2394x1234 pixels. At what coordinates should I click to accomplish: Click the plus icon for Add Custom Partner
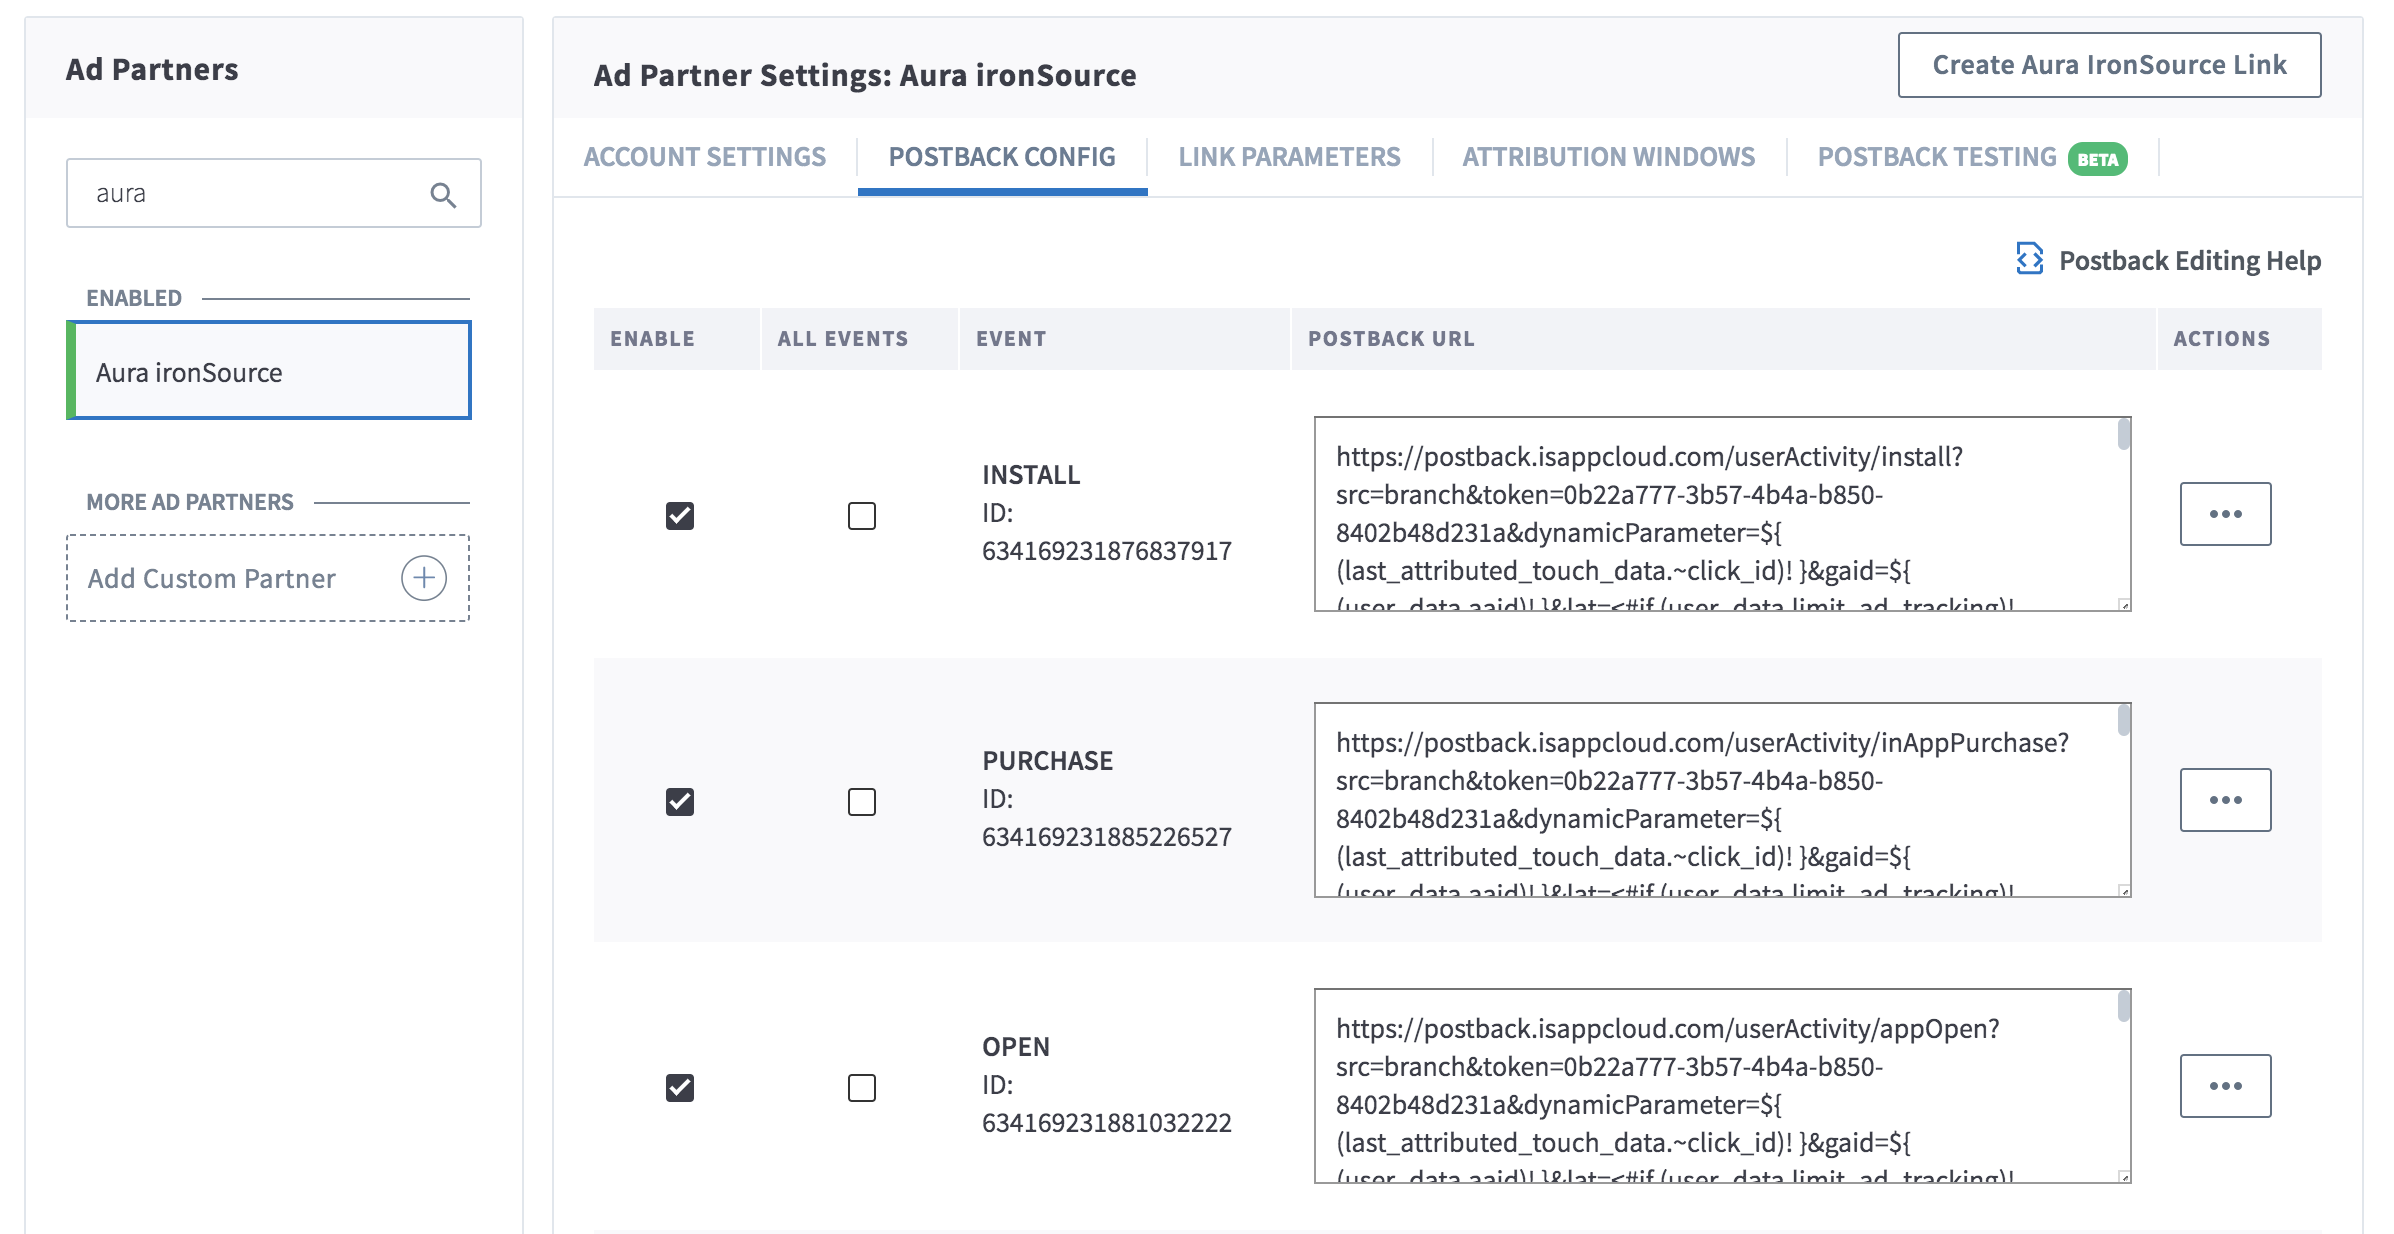pos(424,578)
